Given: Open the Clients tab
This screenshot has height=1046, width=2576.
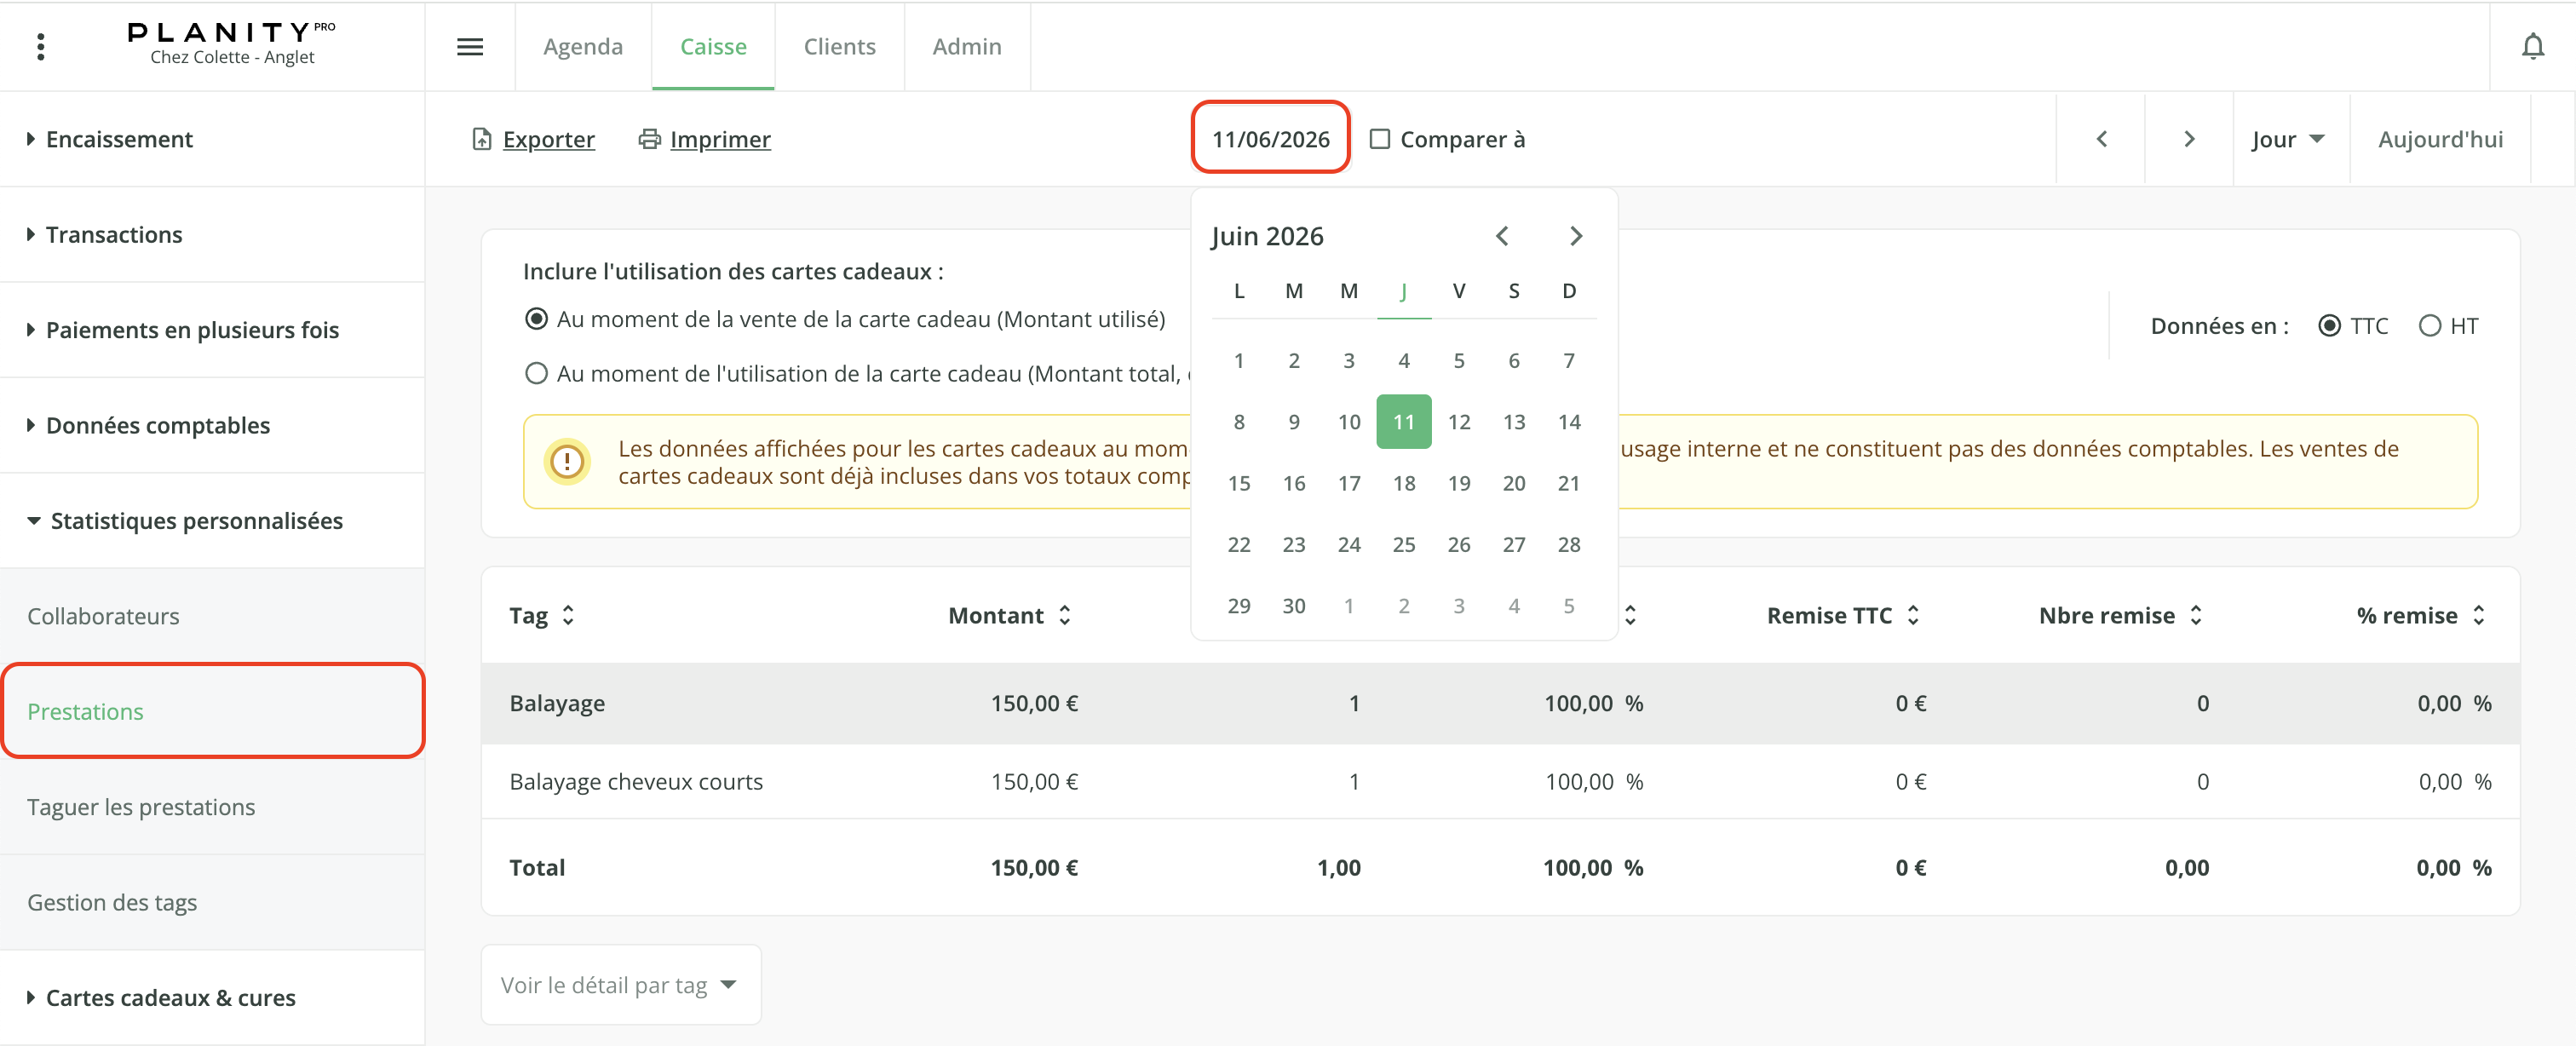Looking at the screenshot, I should point(839,46).
